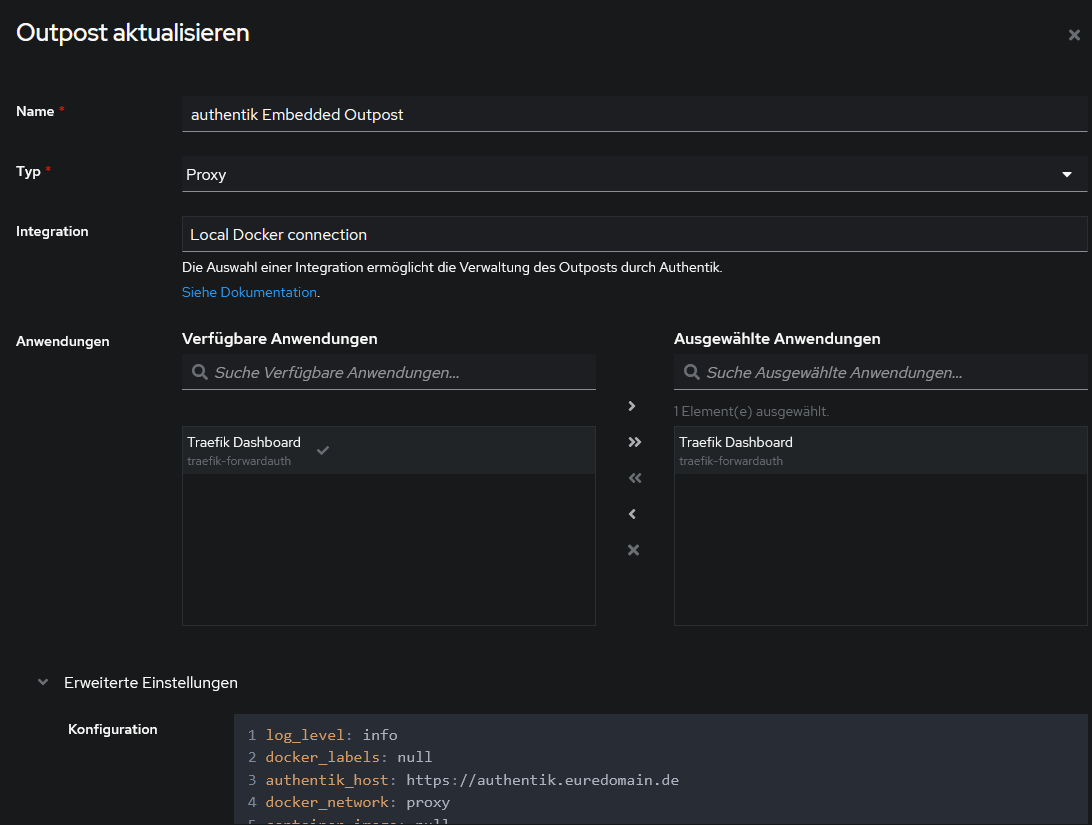Focus the Suche Verfügbare Anwendungen search box
This screenshot has height=825, width=1092.
(400, 373)
